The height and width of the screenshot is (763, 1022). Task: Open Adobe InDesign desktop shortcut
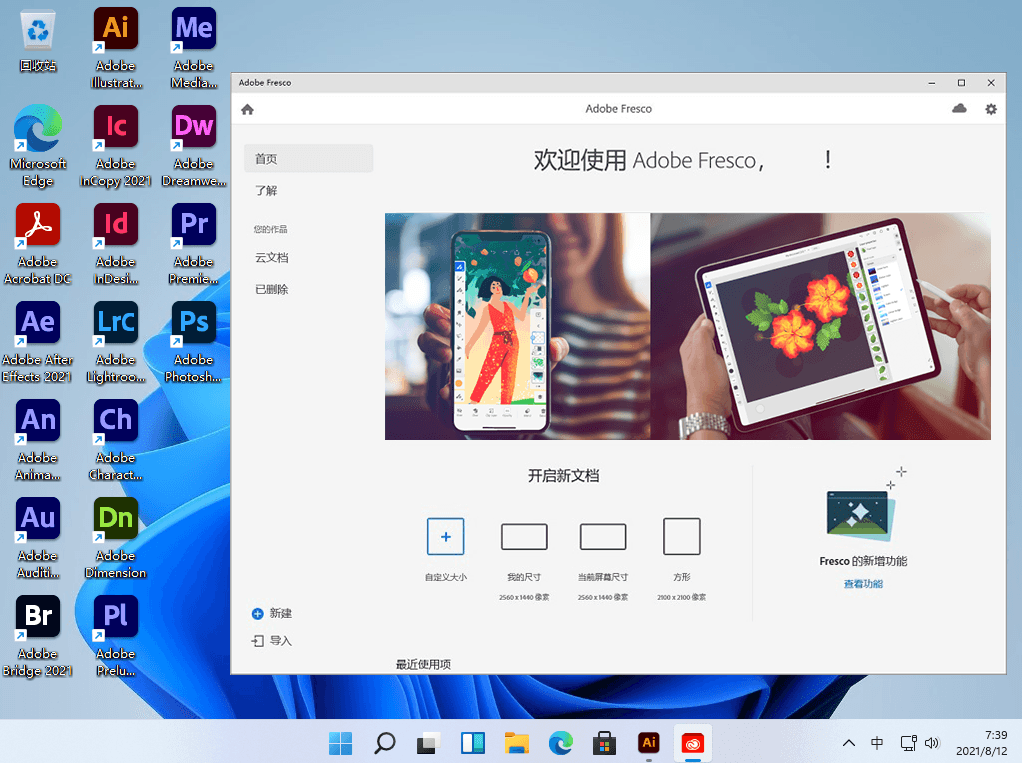[116, 244]
